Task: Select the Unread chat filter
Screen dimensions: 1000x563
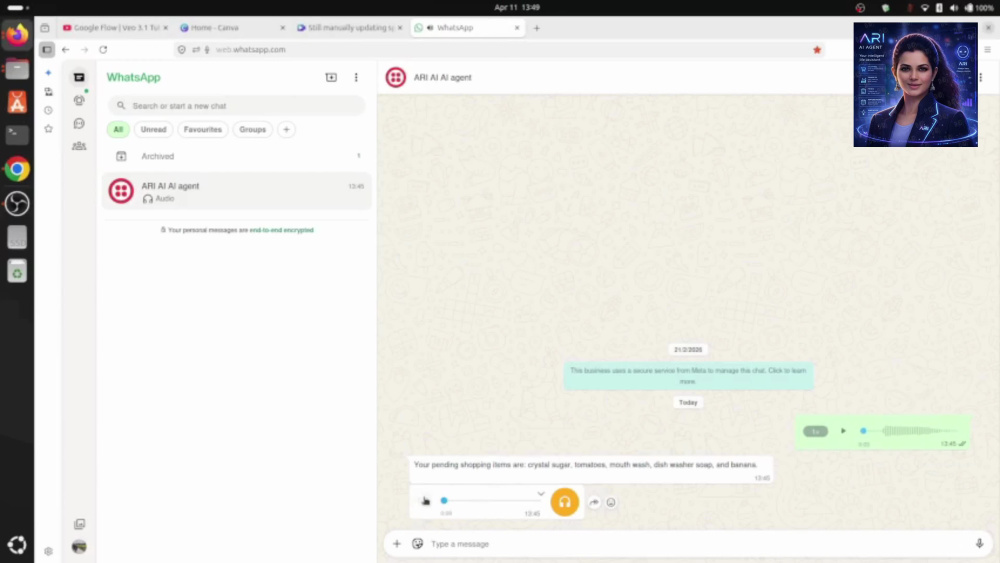Action: (153, 129)
